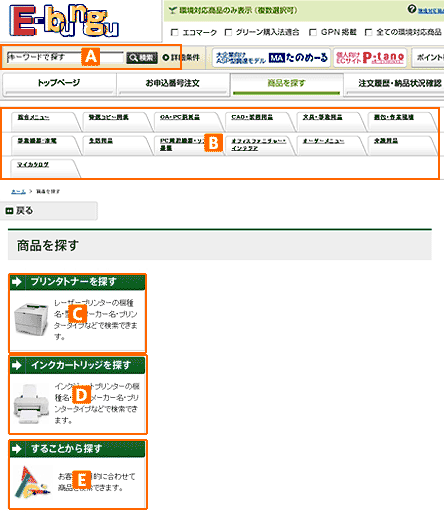
Task: Check the グリーン購入法適合 checkbox
Action: [x=228, y=32]
